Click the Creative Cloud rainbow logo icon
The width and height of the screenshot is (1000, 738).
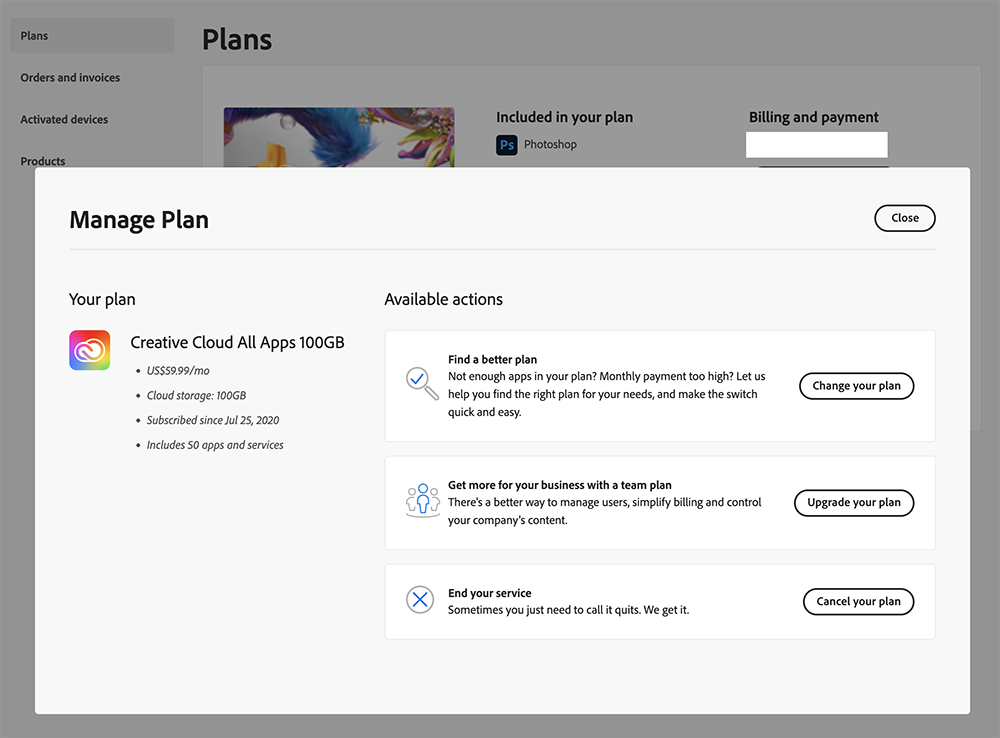pyautogui.click(x=89, y=350)
